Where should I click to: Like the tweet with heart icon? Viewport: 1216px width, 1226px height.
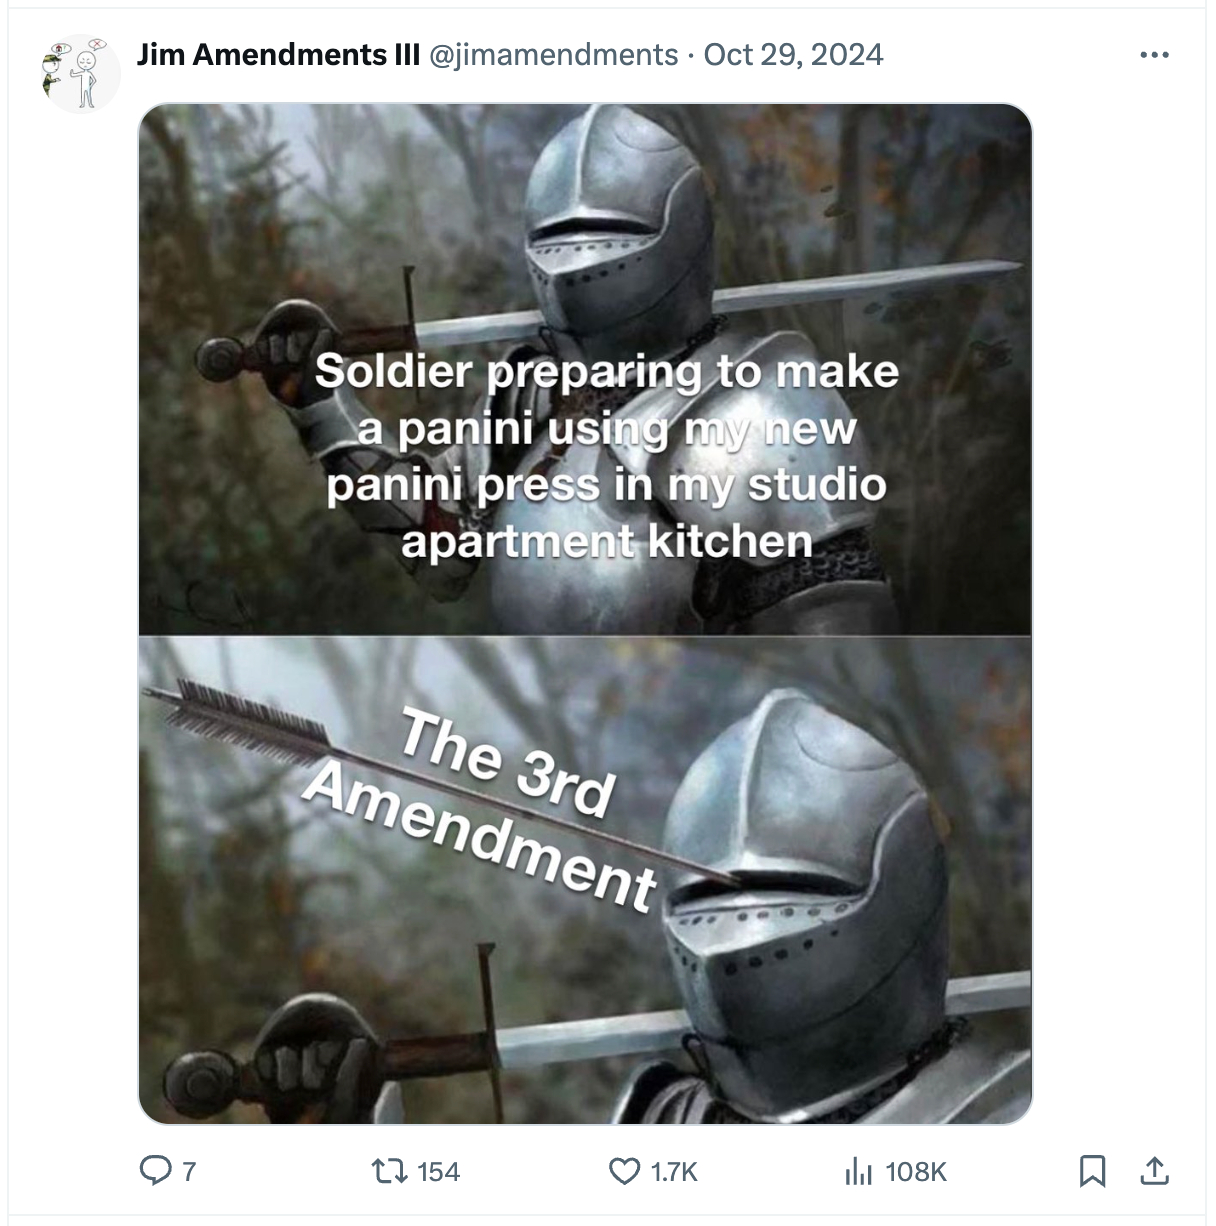625,1171
